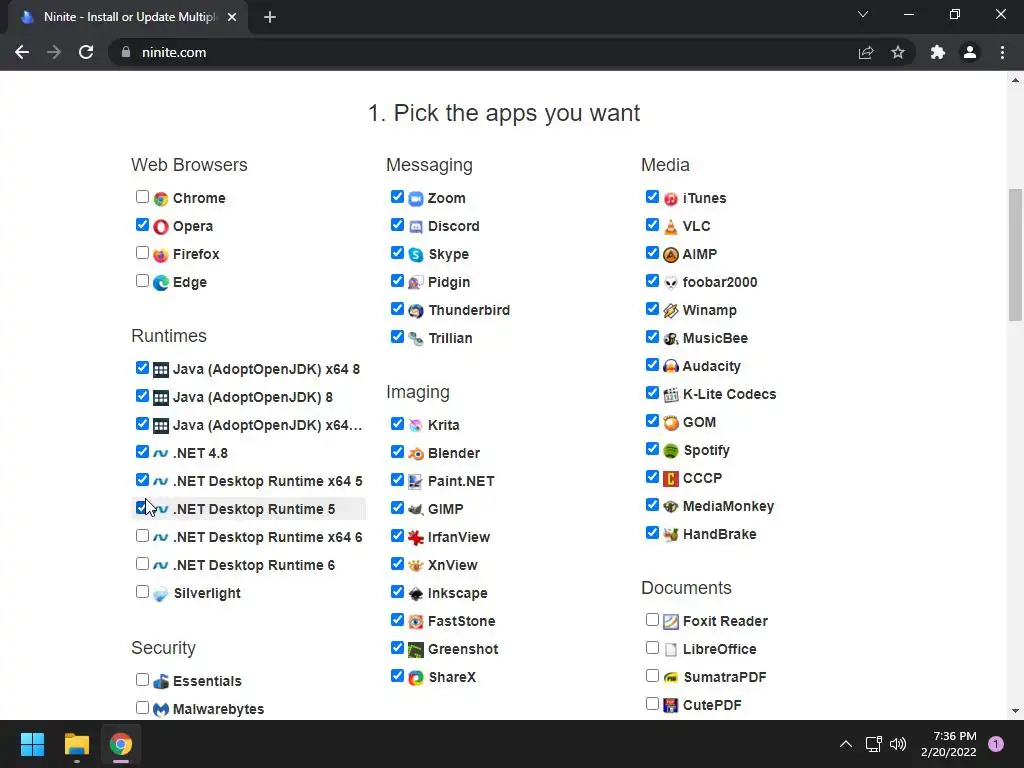Show hidden system tray icons chevron
The height and width of the screenshot is (768, 1024).
click(846, 744)
